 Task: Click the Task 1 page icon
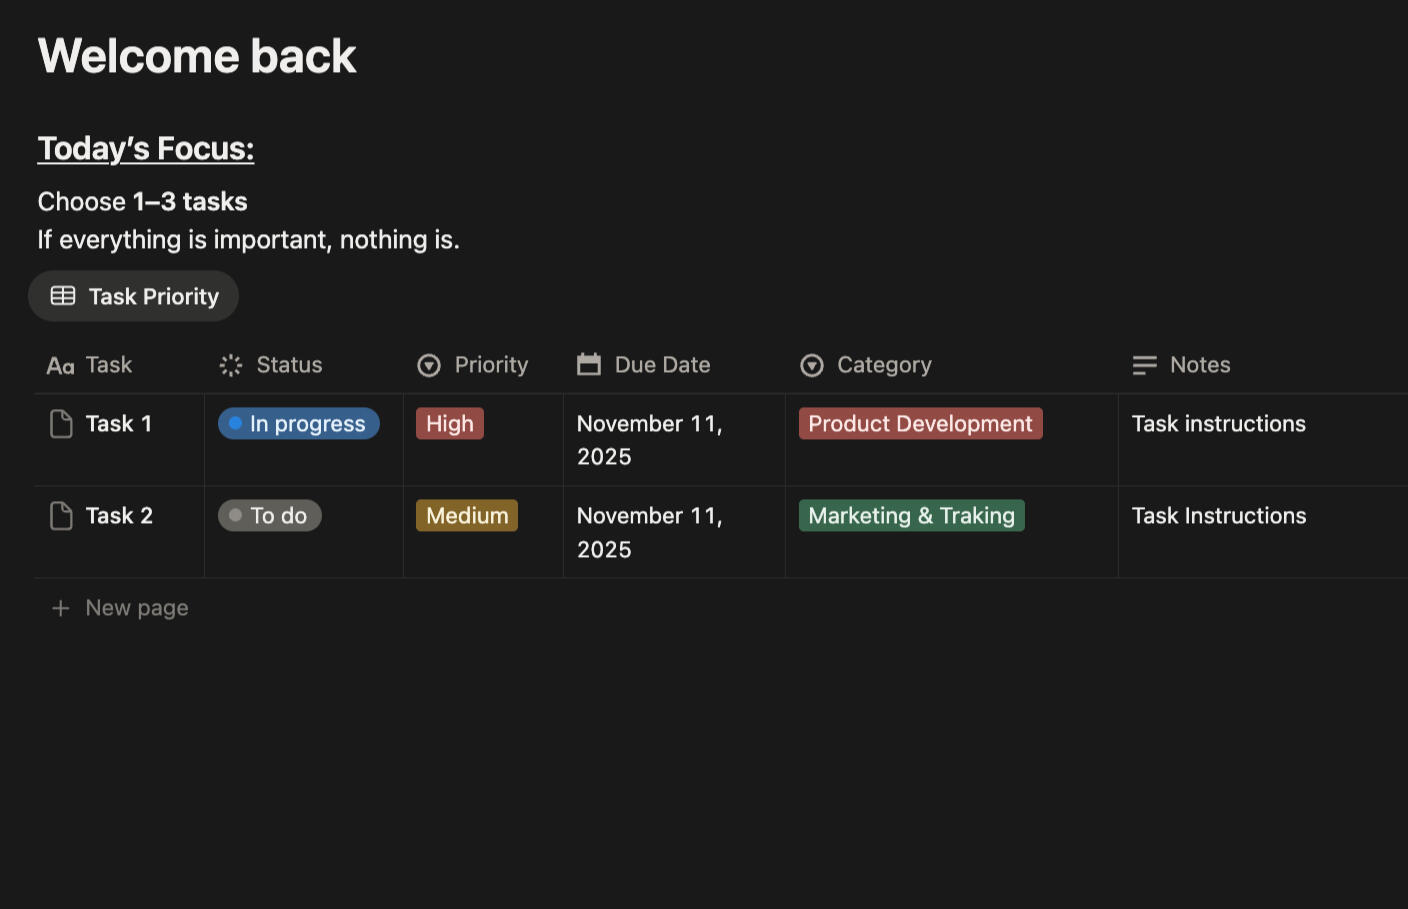(61, 424)
